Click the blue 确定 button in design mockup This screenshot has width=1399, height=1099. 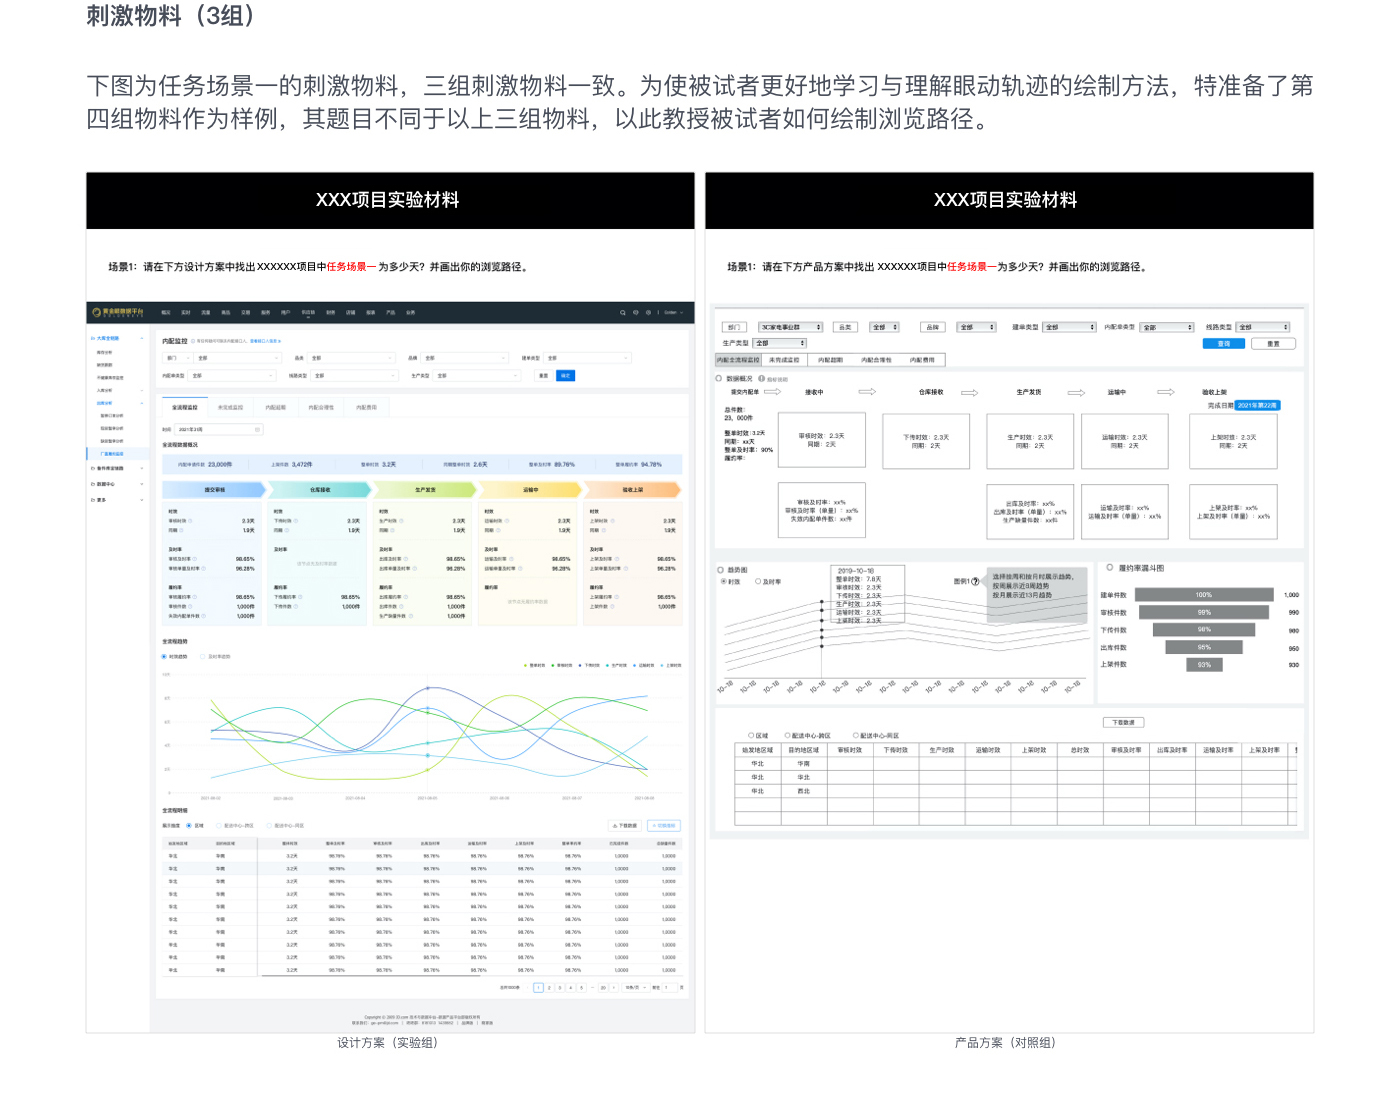click(565, 376)
